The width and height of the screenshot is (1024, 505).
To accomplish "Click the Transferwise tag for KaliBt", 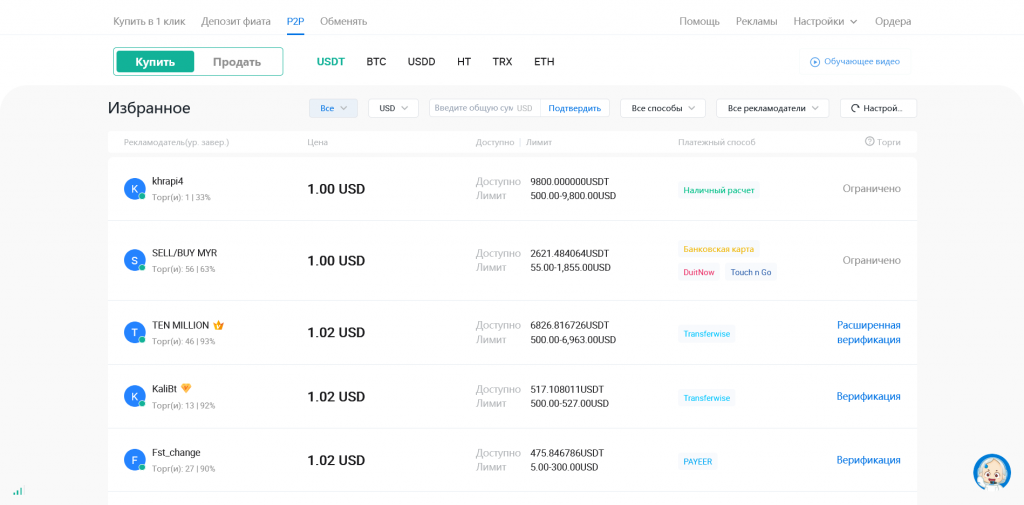I will (x=707, y=398).
